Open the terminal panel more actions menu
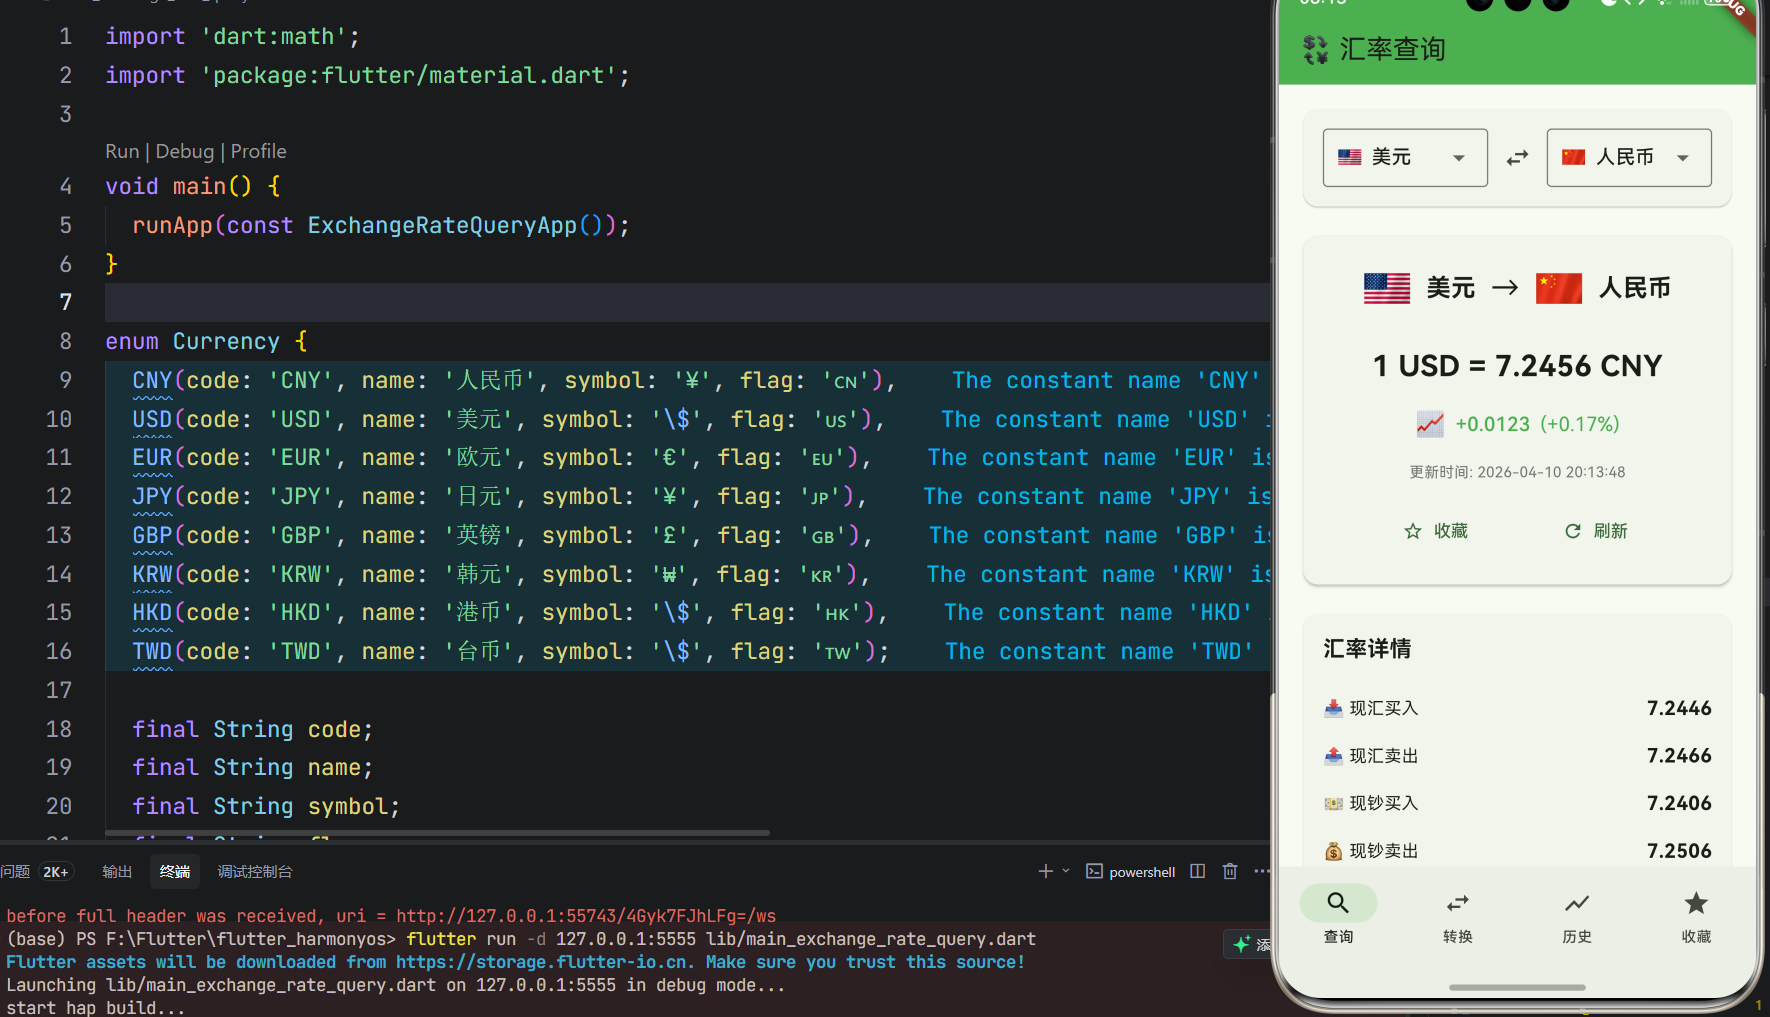Screen dimensions: 1770x1017 [1261, 871]
